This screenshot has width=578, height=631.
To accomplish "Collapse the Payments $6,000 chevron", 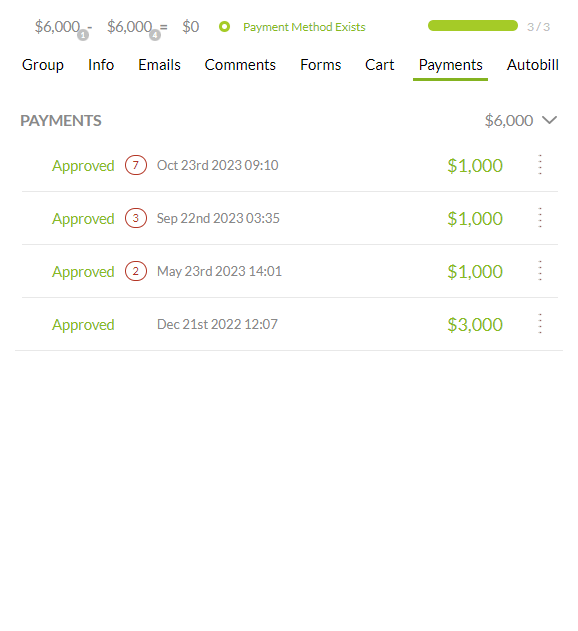I will click(549, 120).
